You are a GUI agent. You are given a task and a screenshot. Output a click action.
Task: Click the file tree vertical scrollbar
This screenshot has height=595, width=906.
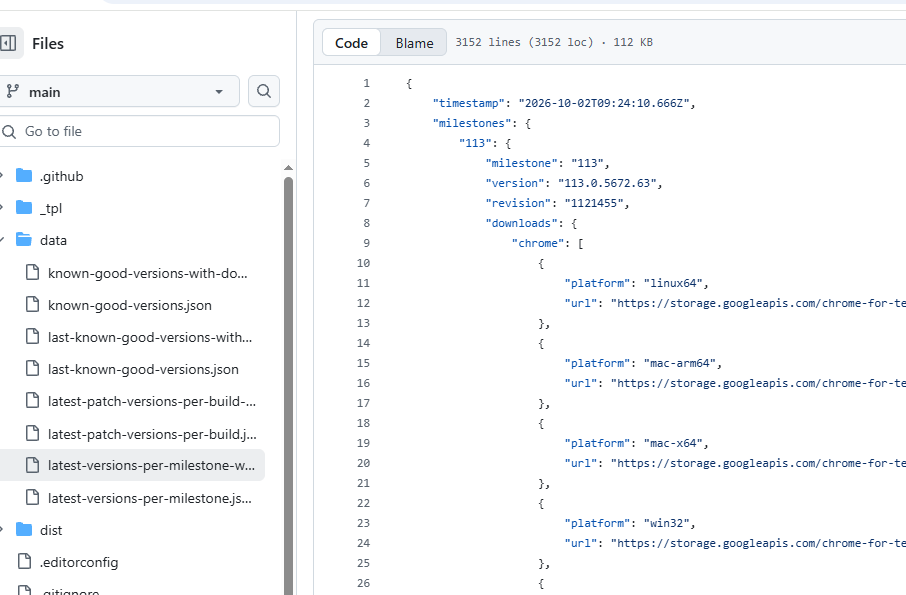pos(288,386)
